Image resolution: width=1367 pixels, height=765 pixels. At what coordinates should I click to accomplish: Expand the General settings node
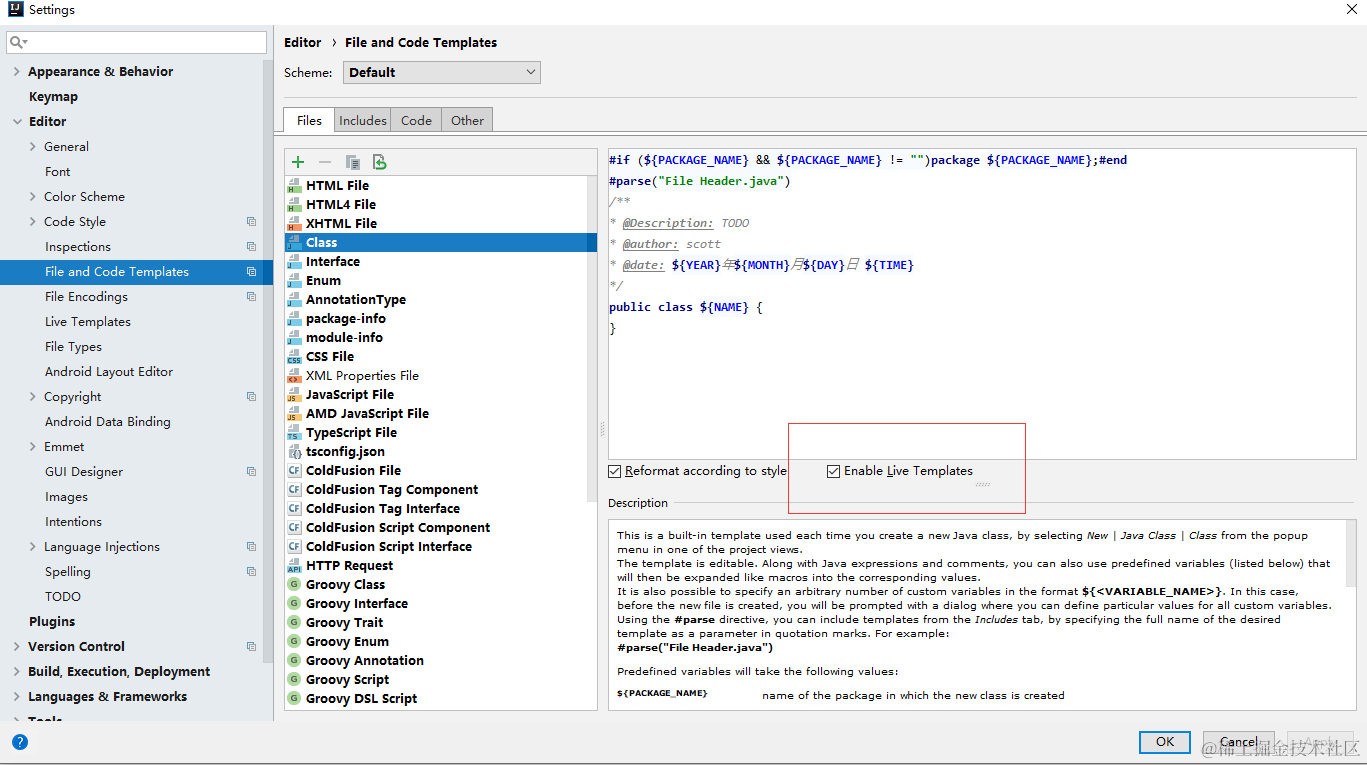[x=33, y=147]
